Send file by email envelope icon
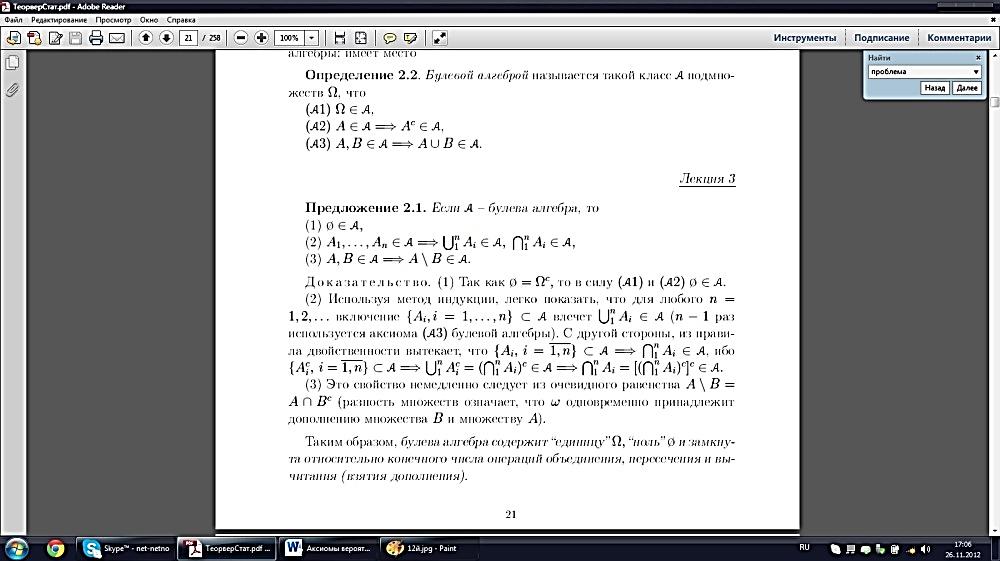The width and height of the screenshot is (1000, 561). [117, 38]
